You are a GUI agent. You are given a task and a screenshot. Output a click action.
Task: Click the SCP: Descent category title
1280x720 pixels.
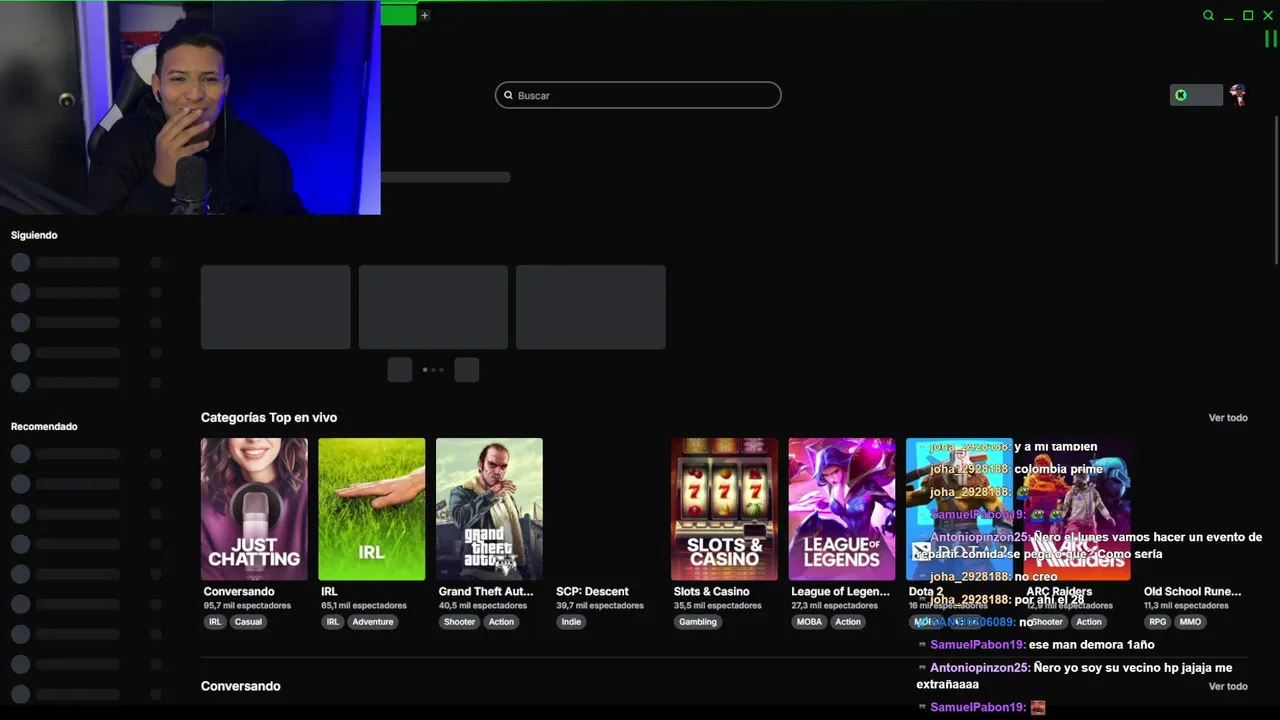click(592, 591)
